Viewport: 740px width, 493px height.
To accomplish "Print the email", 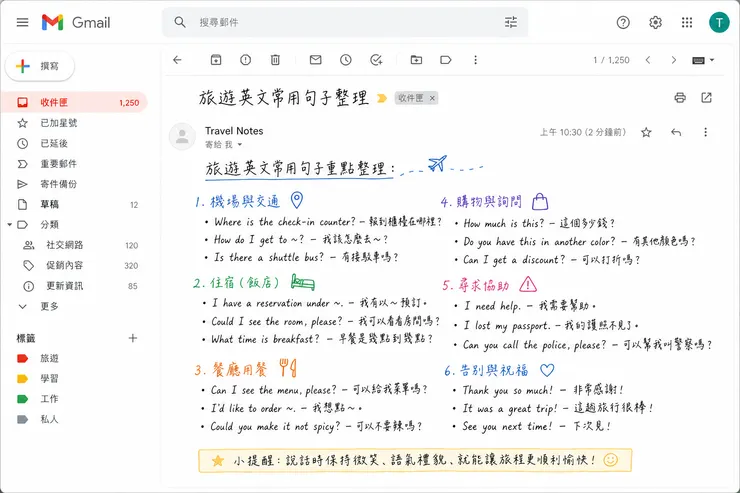I will pos(680,98).
